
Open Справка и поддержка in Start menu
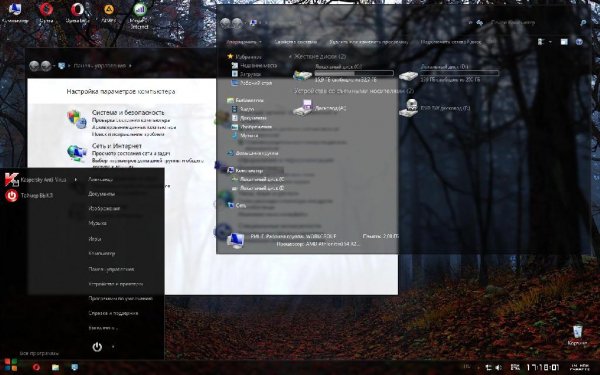tap(113, 313)
